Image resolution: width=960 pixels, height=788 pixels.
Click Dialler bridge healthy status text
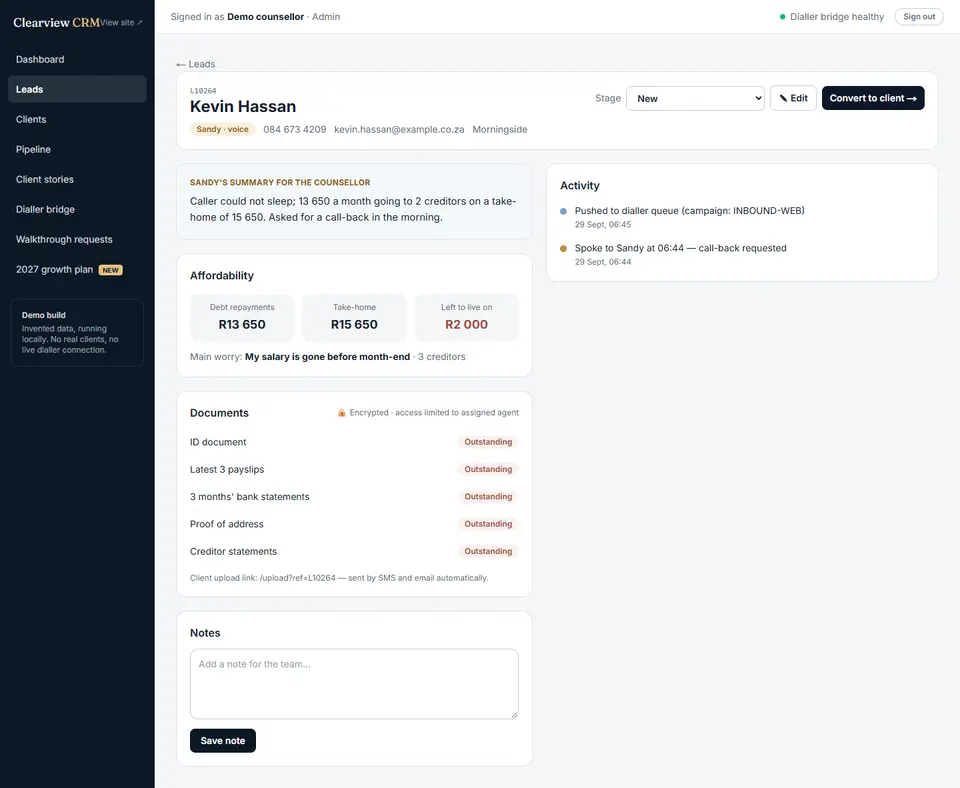(x=836, y=17)
